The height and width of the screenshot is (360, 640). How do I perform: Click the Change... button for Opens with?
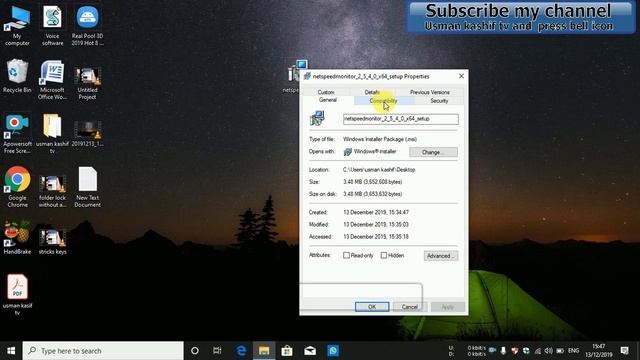click(433, 152)
